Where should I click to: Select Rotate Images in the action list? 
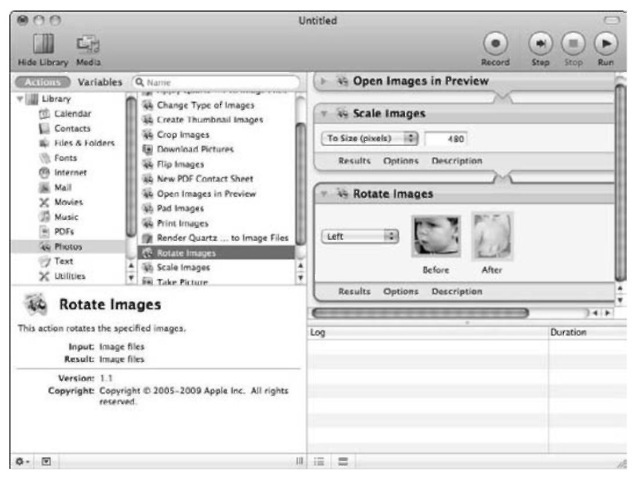(x=216, y=253)
